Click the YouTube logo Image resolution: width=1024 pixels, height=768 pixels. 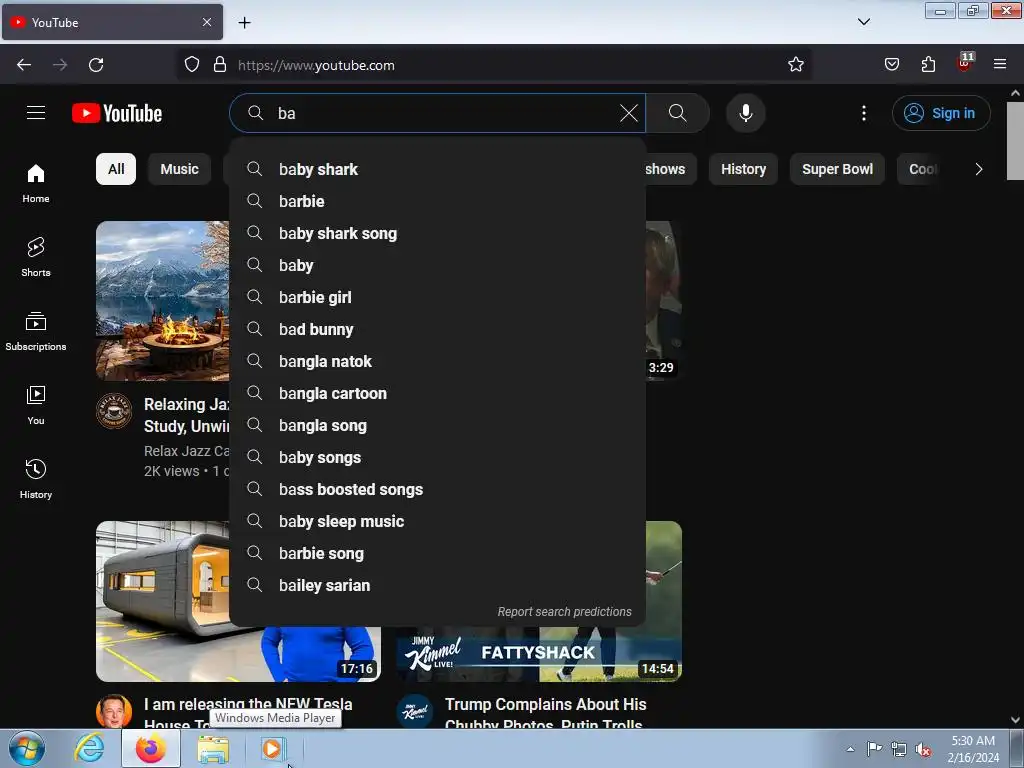[x=117, y=113]
